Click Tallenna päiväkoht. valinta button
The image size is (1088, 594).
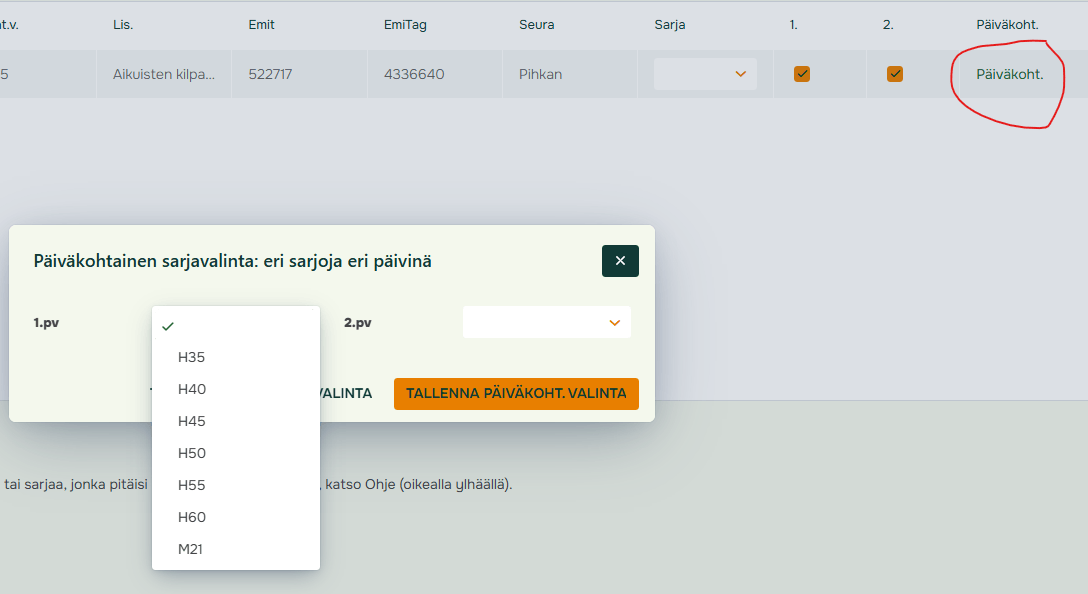coord(516,393)
